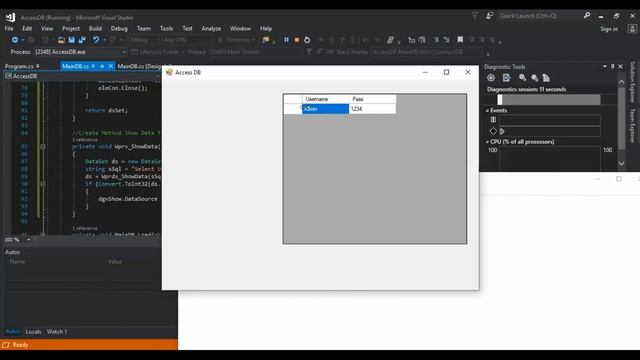
Task: Switch to the Locals tab
Action: (33, 332)
